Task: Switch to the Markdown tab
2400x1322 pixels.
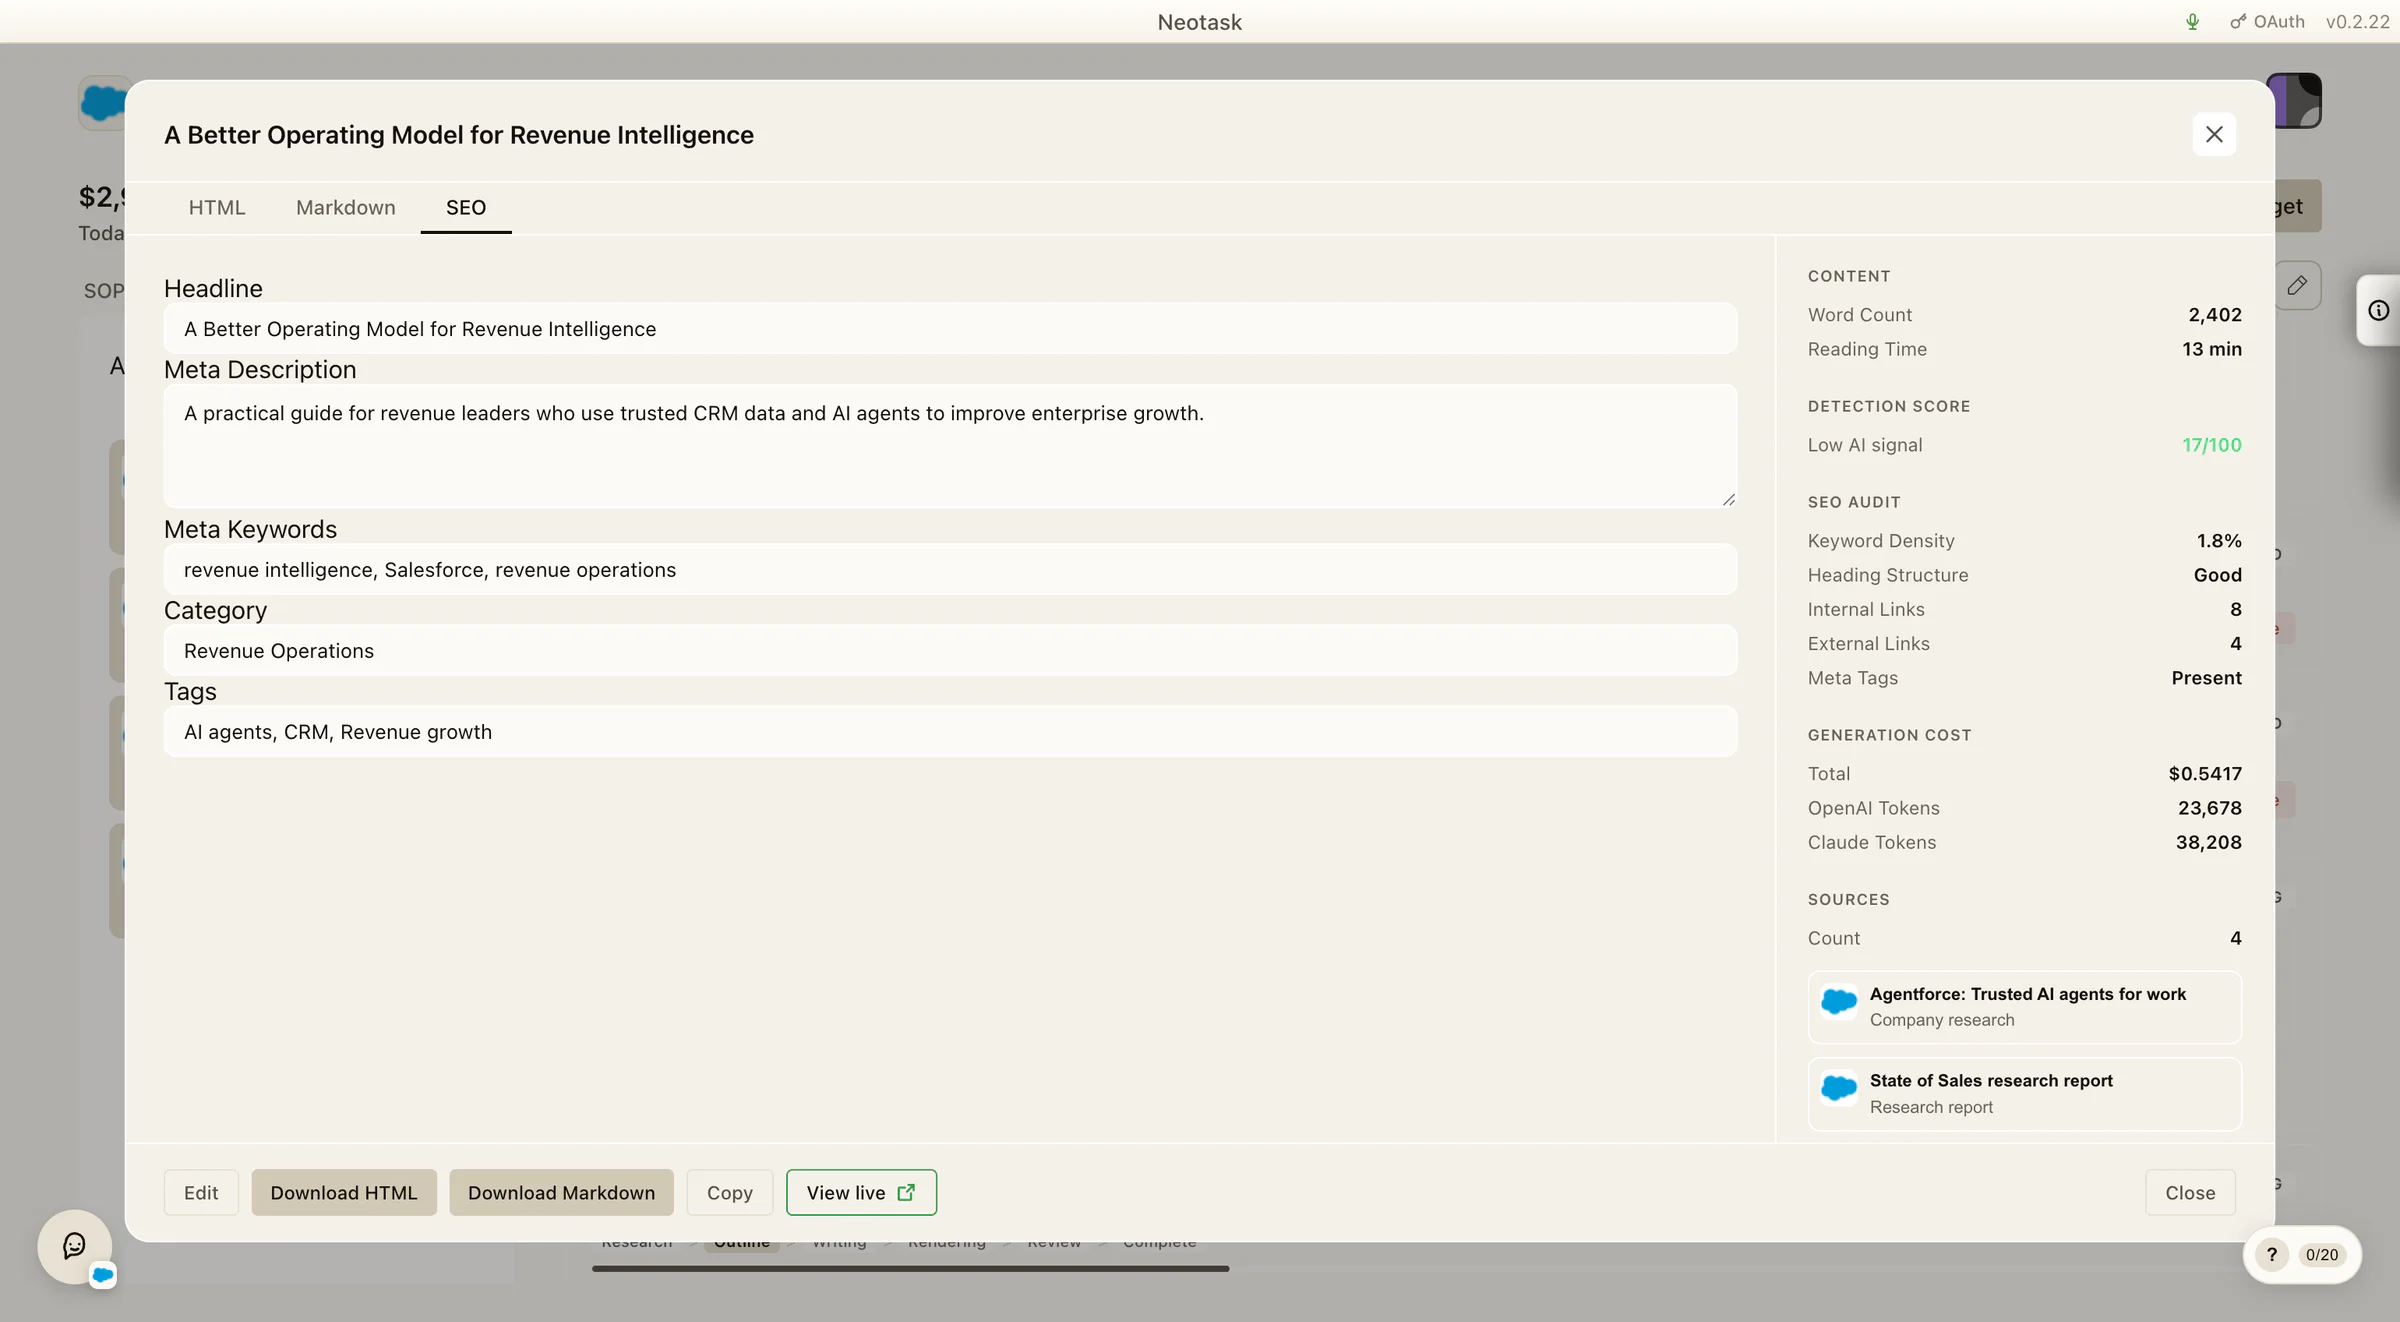Action: pos(346,207)
